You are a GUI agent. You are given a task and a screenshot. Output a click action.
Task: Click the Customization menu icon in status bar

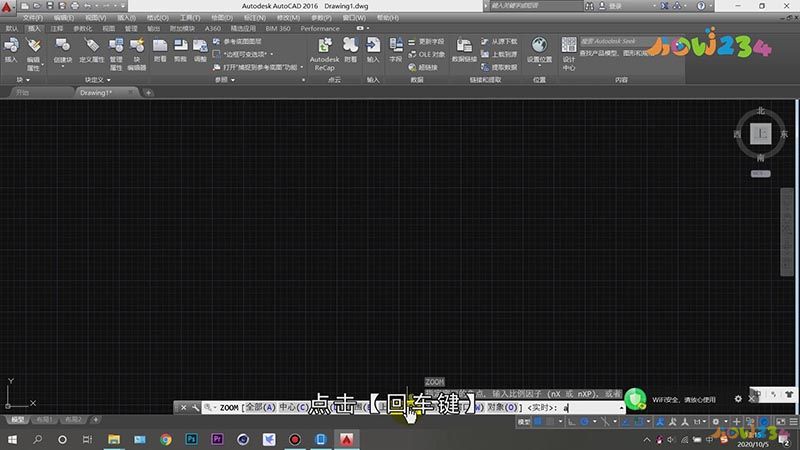click(x=793, y=422)
